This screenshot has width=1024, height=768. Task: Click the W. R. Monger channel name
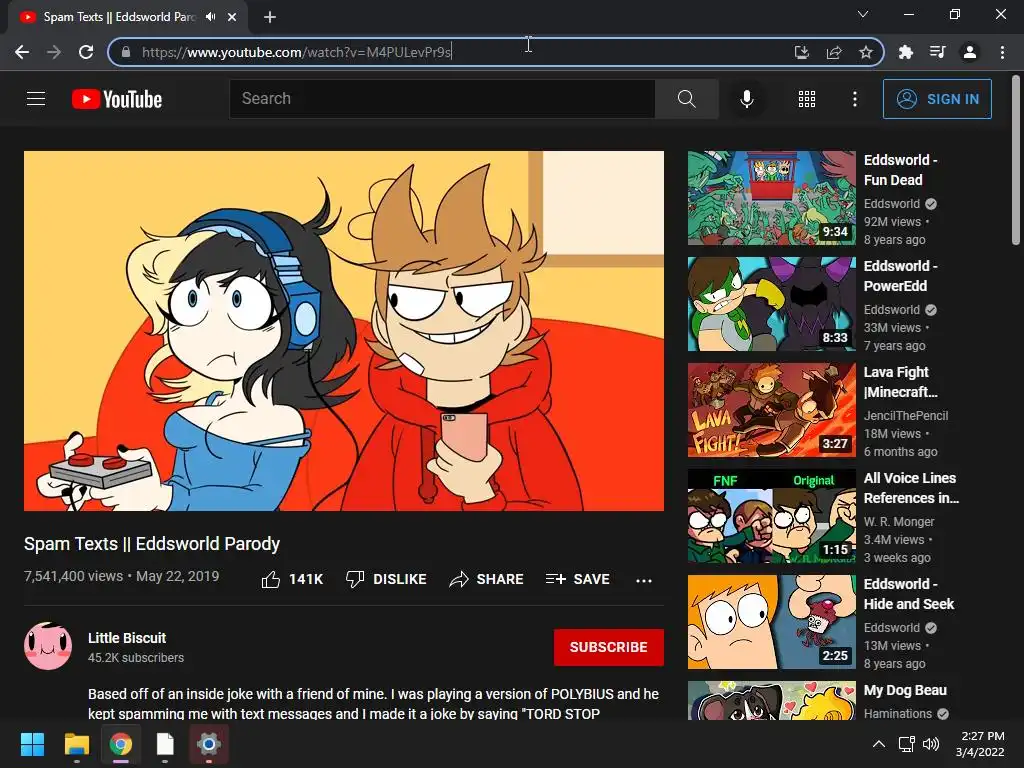coord(899,522)
